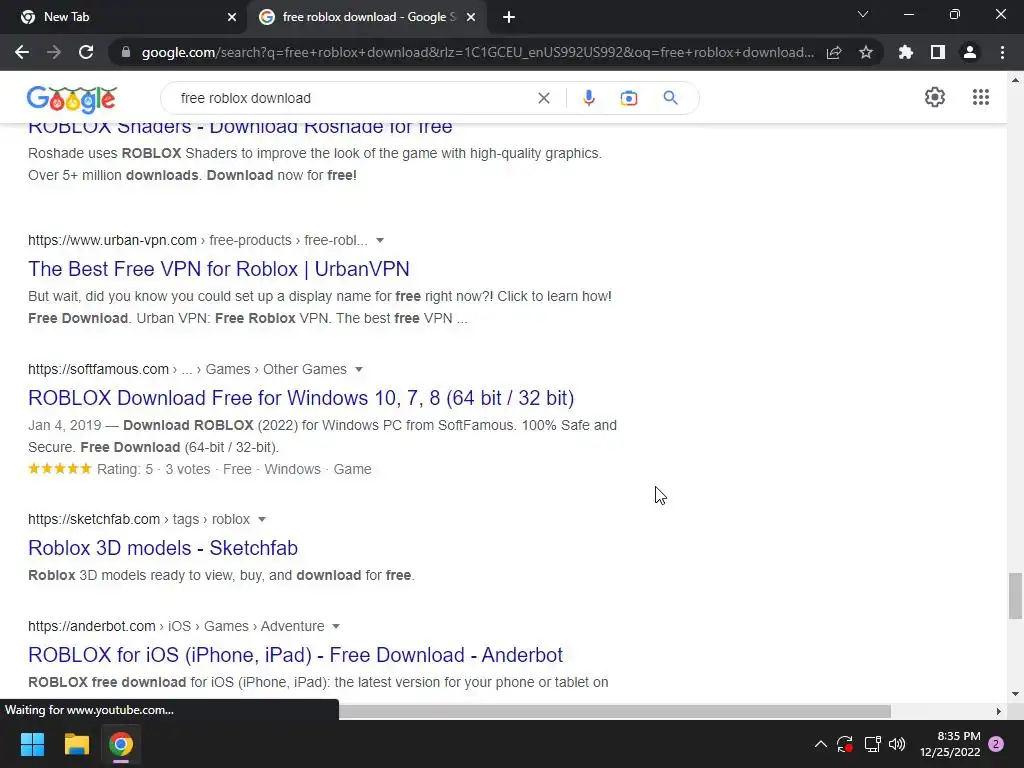
Task: Click the Chrome address bar URL
Action: click(x=477, y=52)
